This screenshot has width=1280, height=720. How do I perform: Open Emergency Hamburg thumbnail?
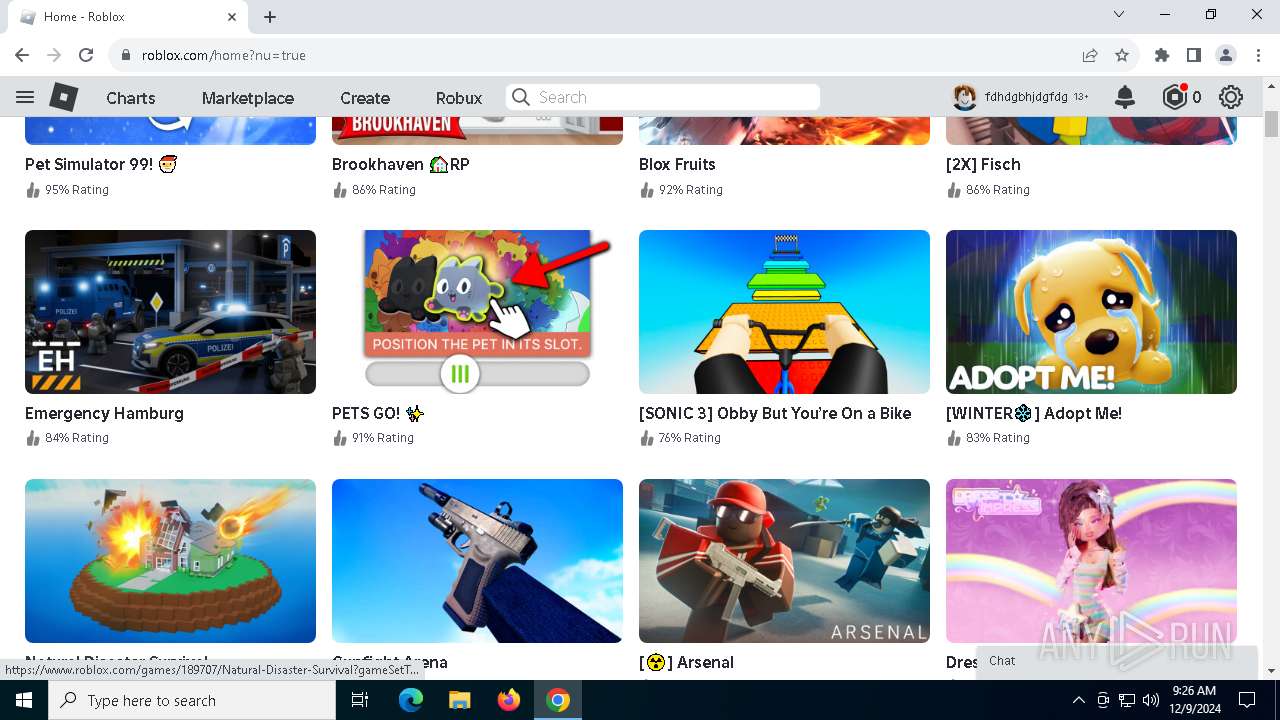coord(170,312)
